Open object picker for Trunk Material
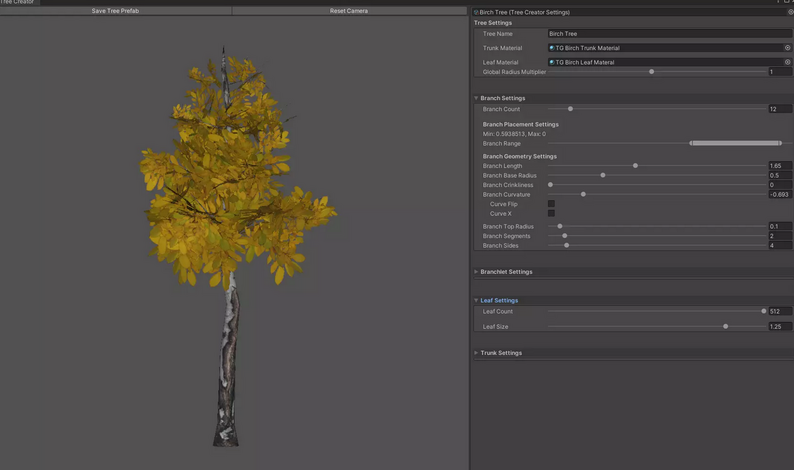The width and height of the screenshot is (794, 470). click(x=787, y=48)
